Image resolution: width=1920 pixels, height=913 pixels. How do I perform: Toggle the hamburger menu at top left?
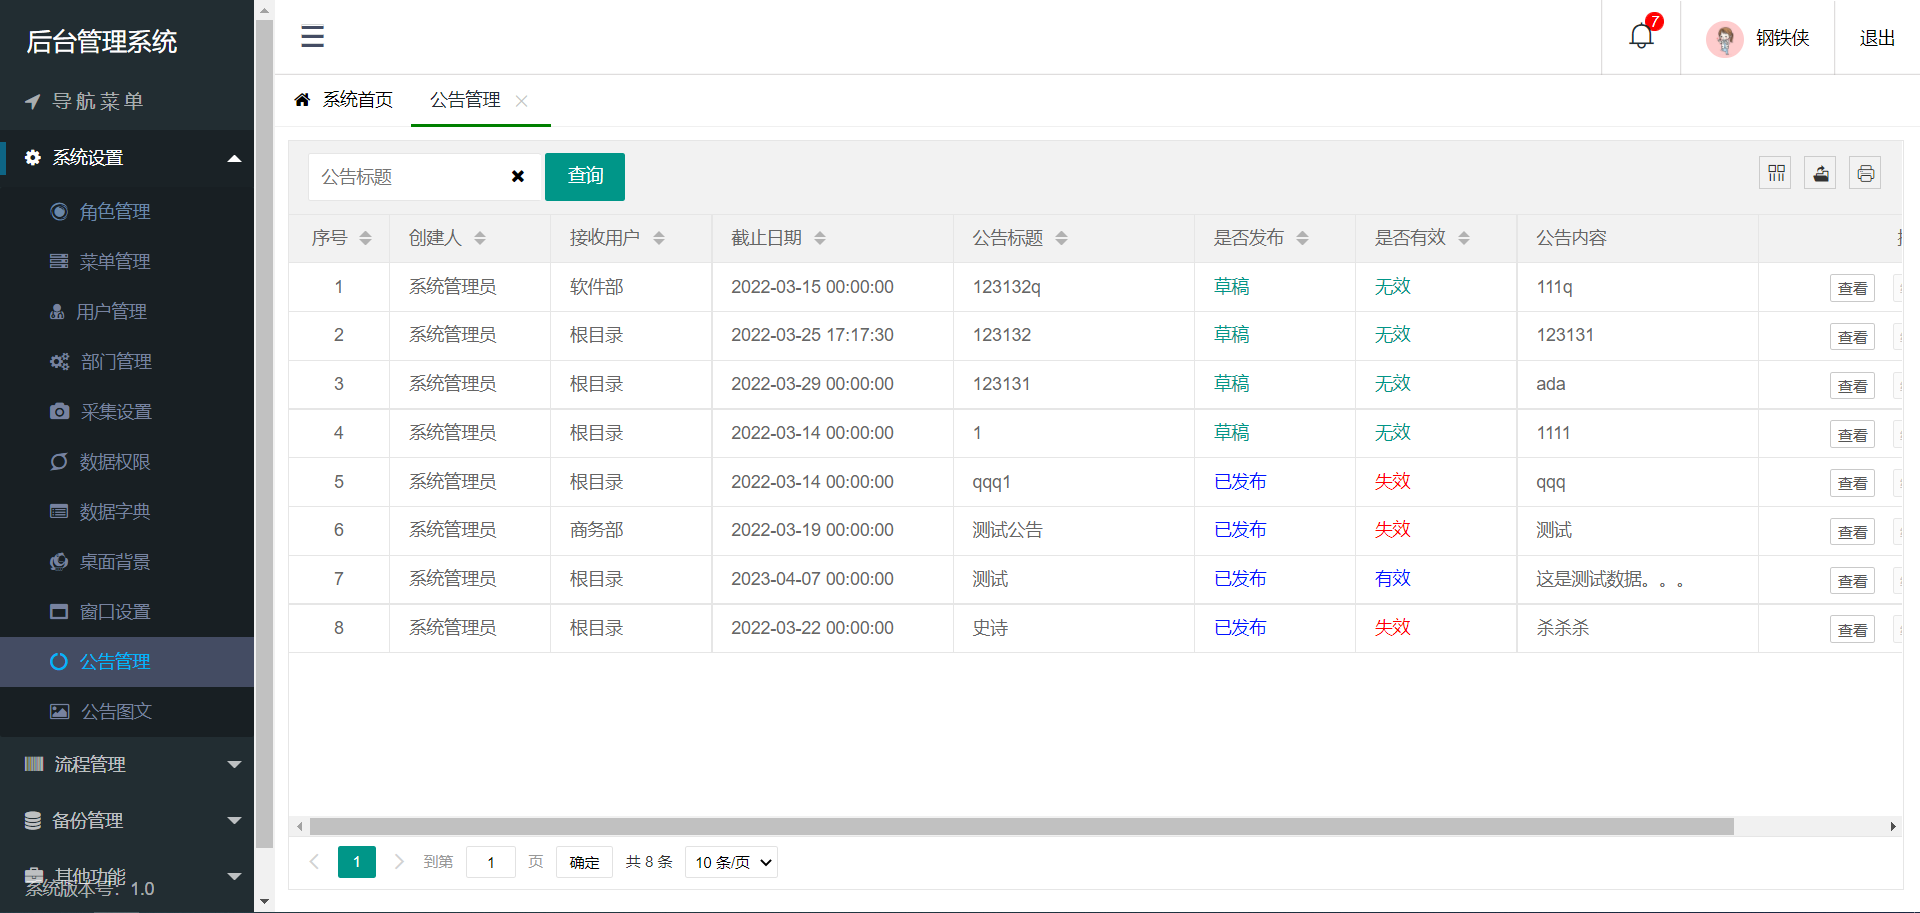click(x=312, y=36)
